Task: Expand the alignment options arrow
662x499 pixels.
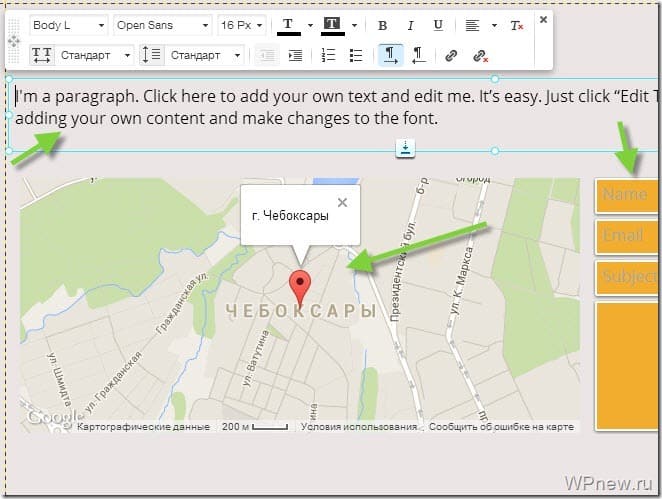Action: pyautogui.click(x=494, y=26)
